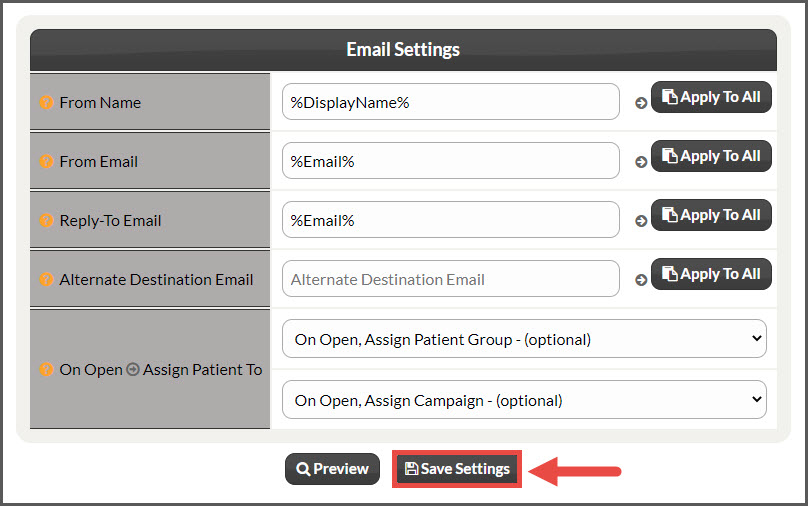Open the Assign Campaign dropdown
This screenshot has height=506, width=808.
tap(524, 400)
